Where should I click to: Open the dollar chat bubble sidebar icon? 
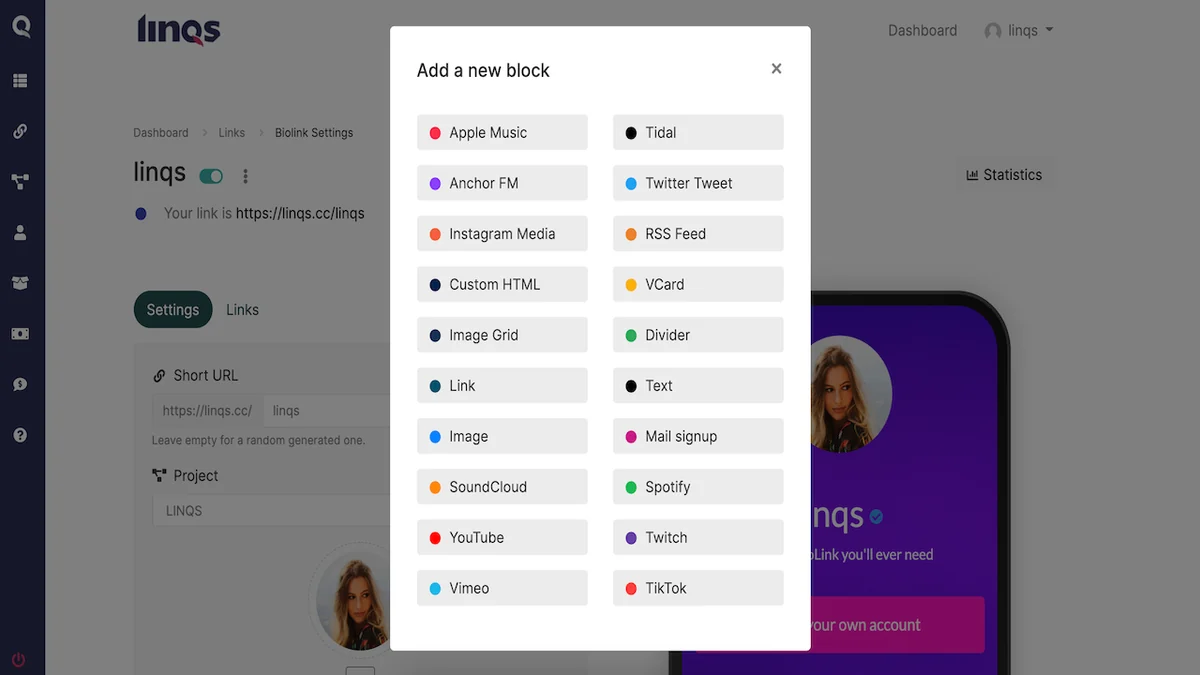pyautogui.click(x=20, y=385)
